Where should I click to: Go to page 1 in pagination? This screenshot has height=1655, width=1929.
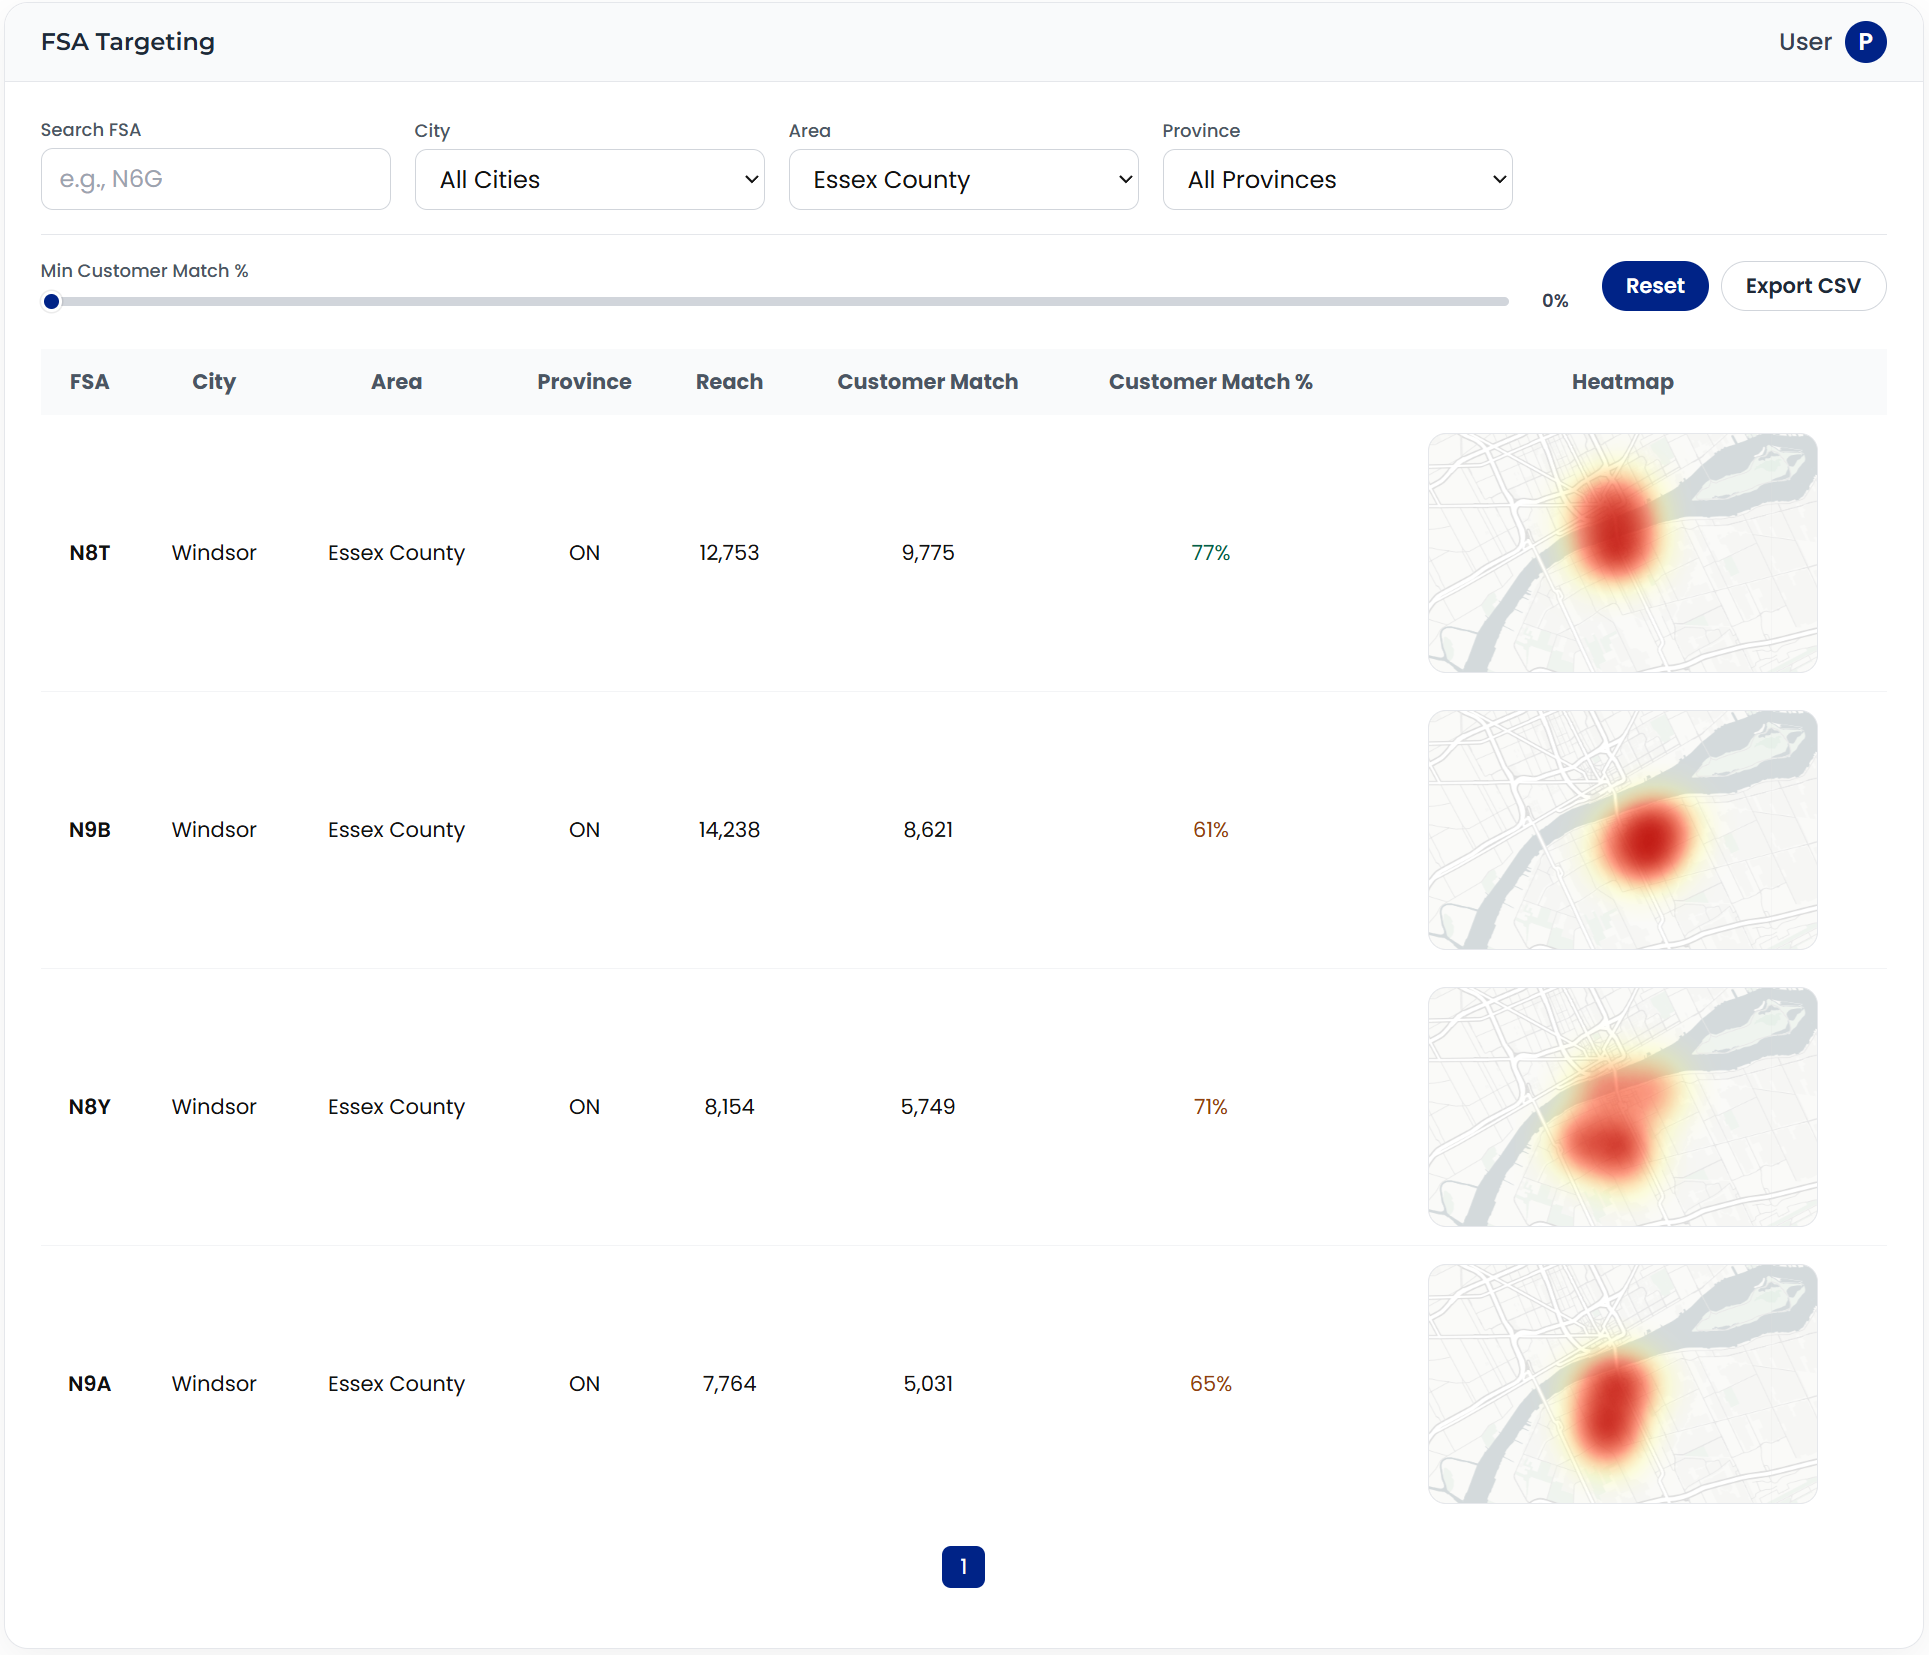[x=963, y=1567]
